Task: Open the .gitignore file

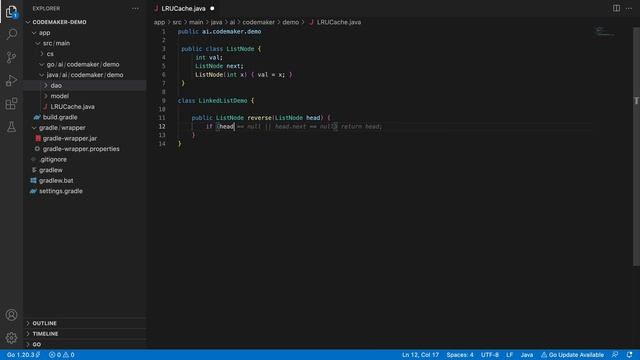Action: click(x=53, y=160)
